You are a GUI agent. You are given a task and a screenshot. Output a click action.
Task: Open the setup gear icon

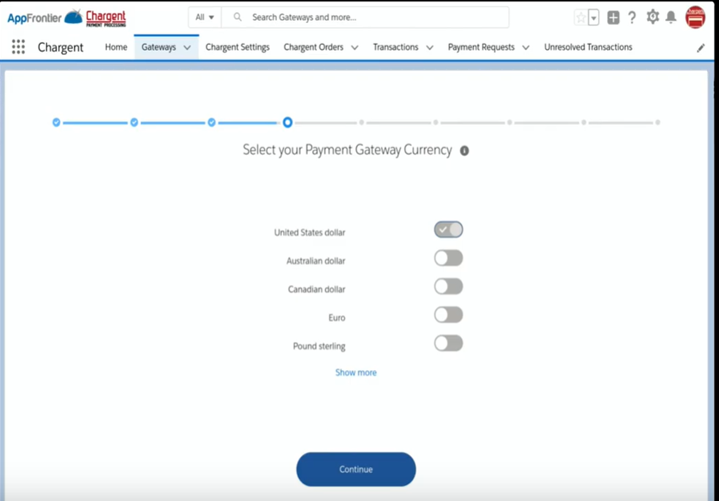pyautogui.click(x=653, y=17)
